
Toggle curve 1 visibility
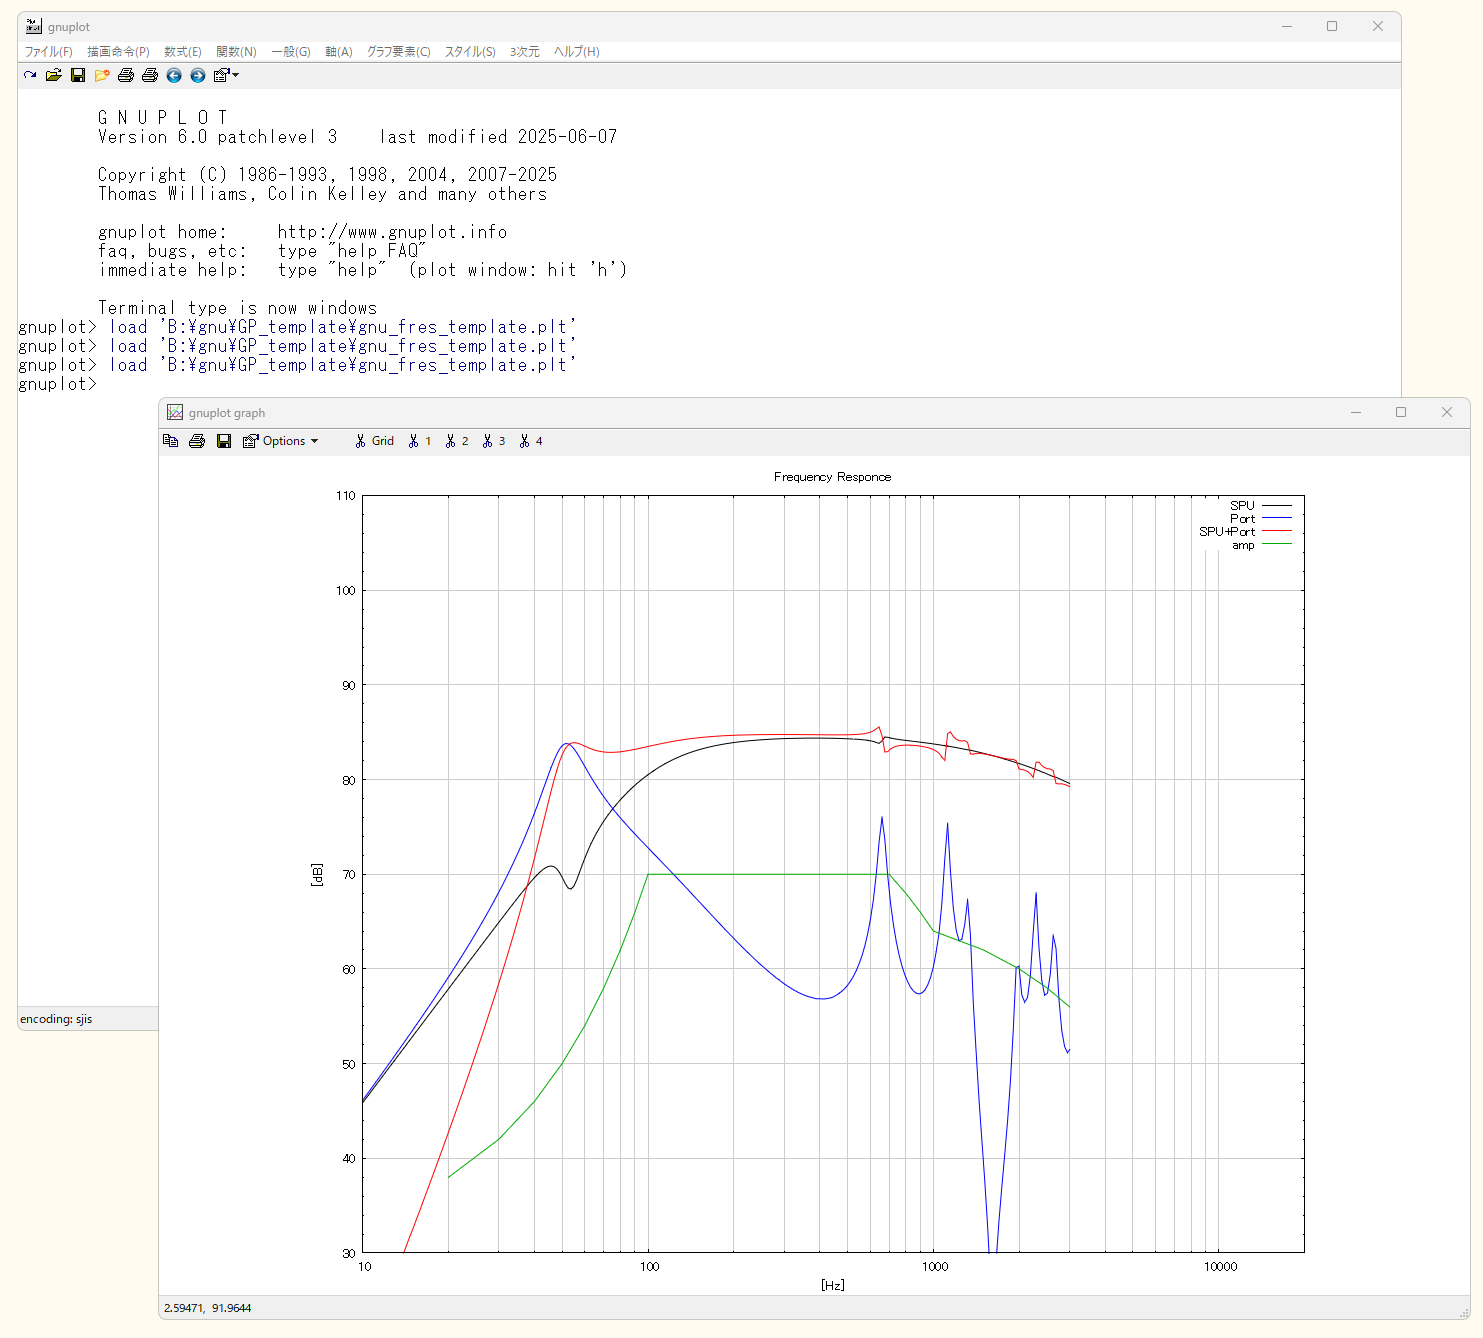coord(420,441)
